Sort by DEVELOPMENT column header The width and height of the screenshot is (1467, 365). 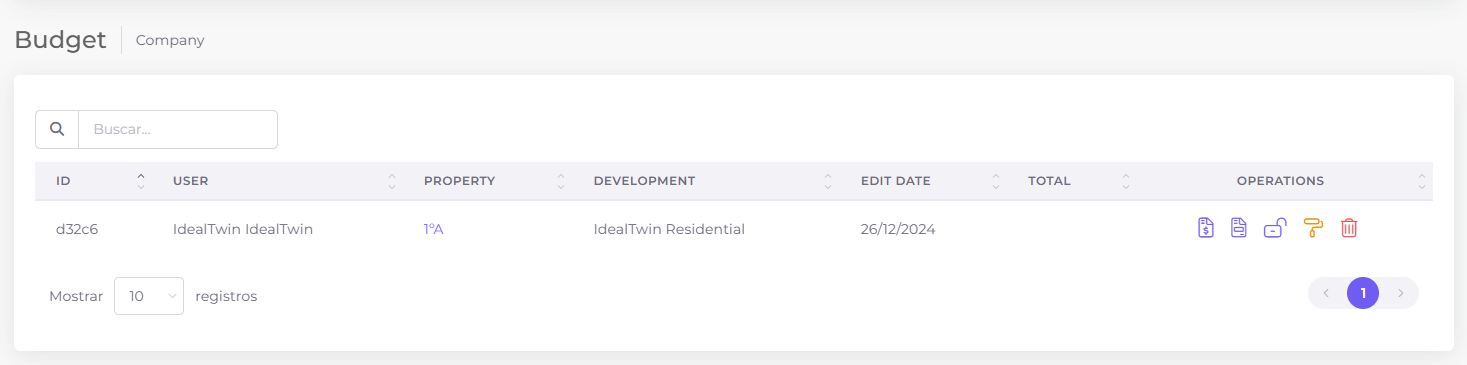click(x=713, y=181)
